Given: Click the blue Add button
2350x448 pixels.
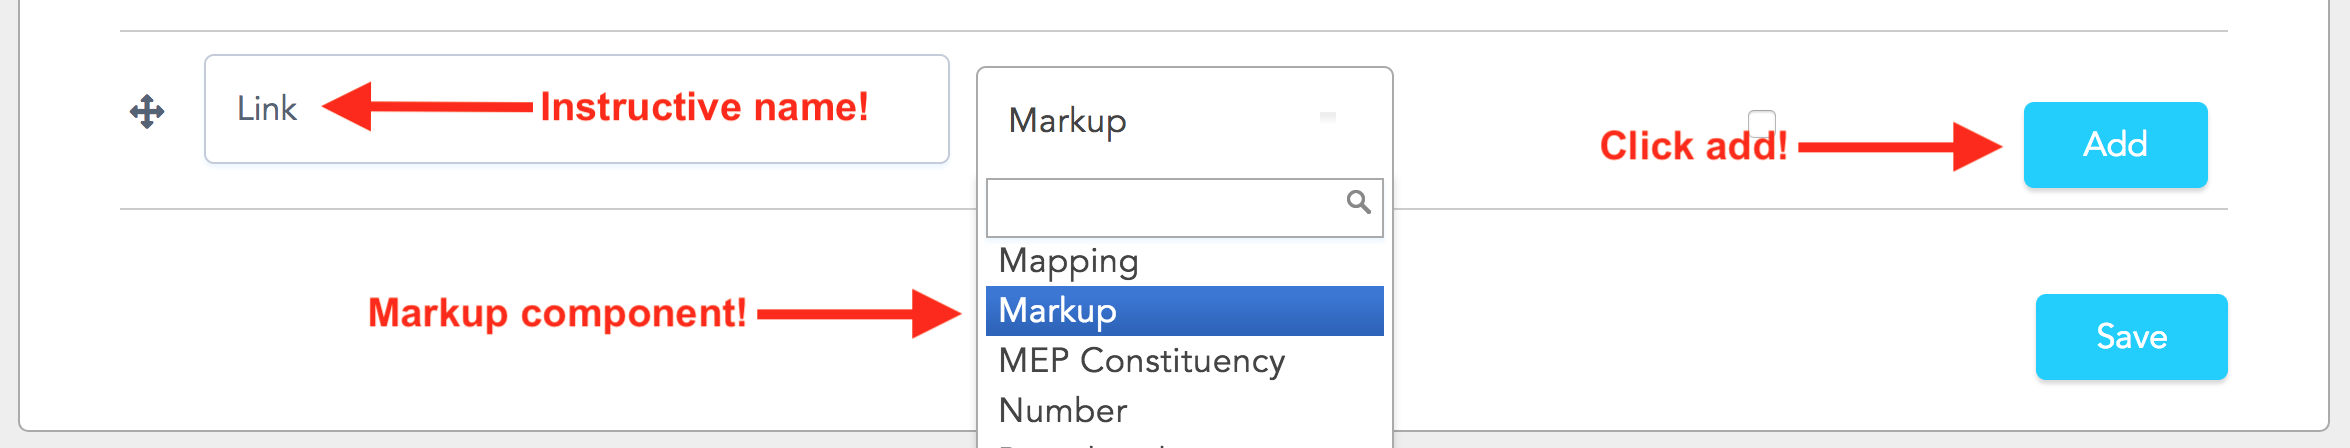Looking at the screenshot, I should (x=2115, y=145).
